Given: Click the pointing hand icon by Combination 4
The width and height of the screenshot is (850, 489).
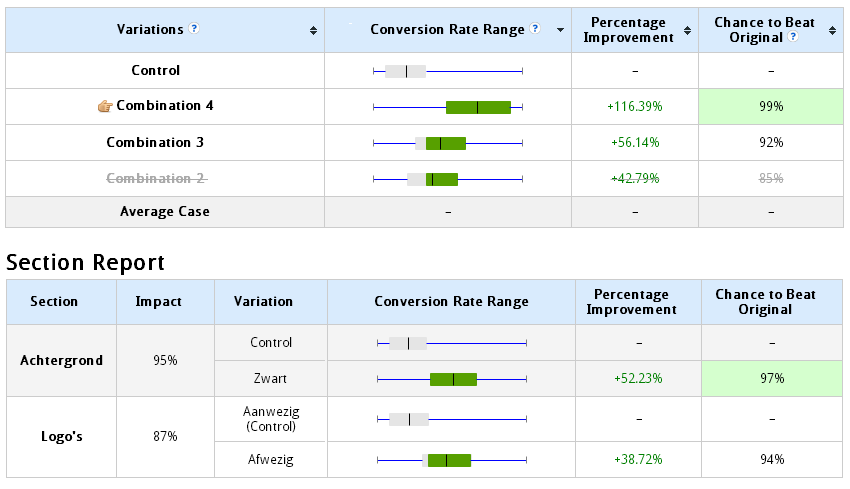Looking at the screenshot, I should point(105,106).
